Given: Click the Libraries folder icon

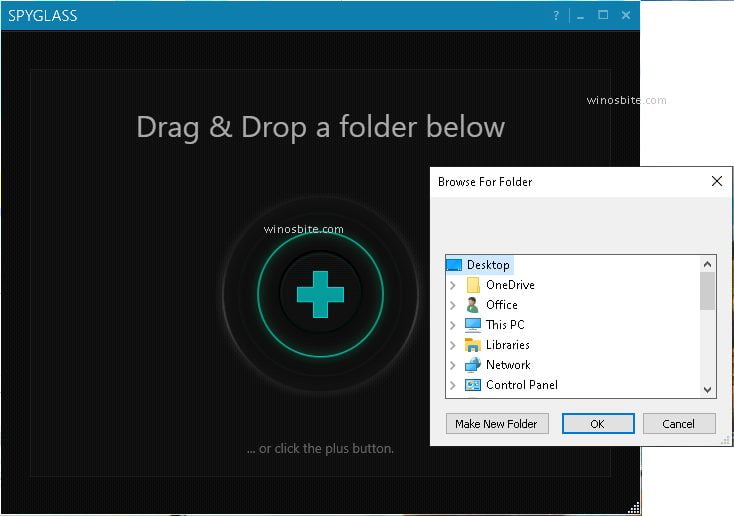Looking at the screenshot, I should (473, 345).
